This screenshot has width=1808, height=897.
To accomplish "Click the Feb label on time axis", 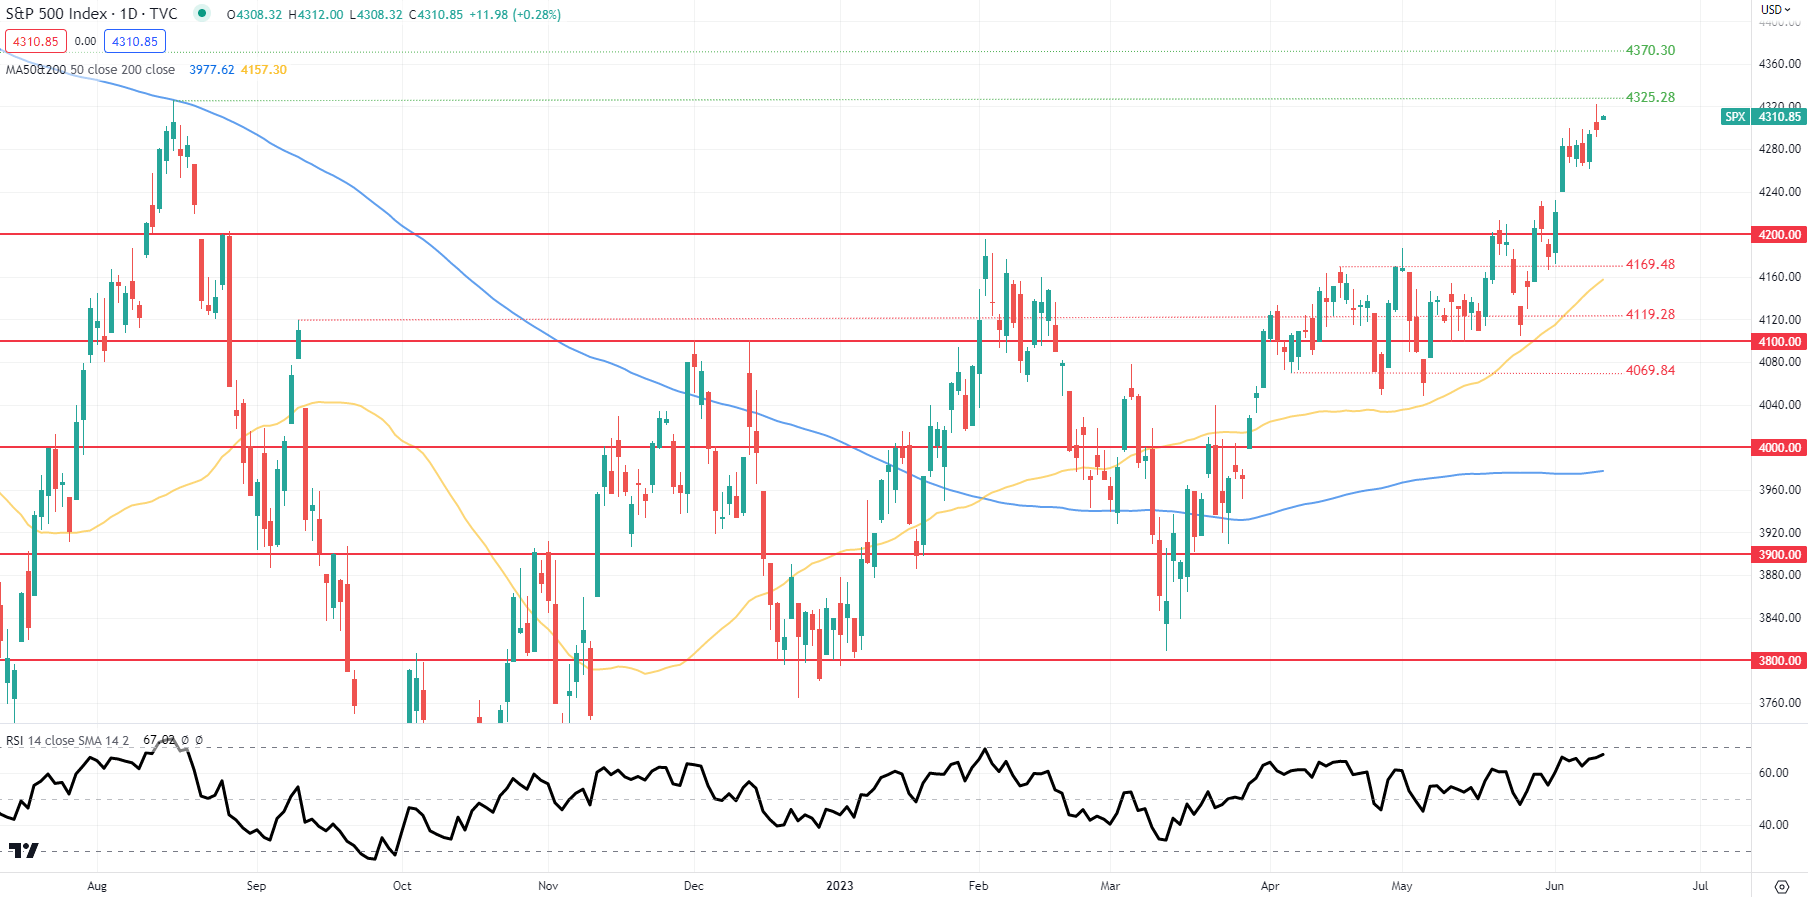I will (x=978, y=886).
